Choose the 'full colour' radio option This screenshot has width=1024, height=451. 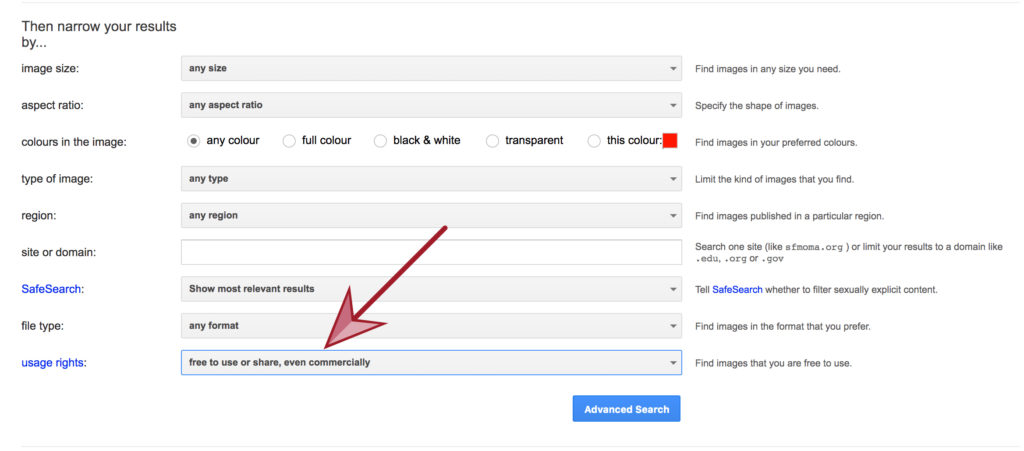[x=289, y=141]
